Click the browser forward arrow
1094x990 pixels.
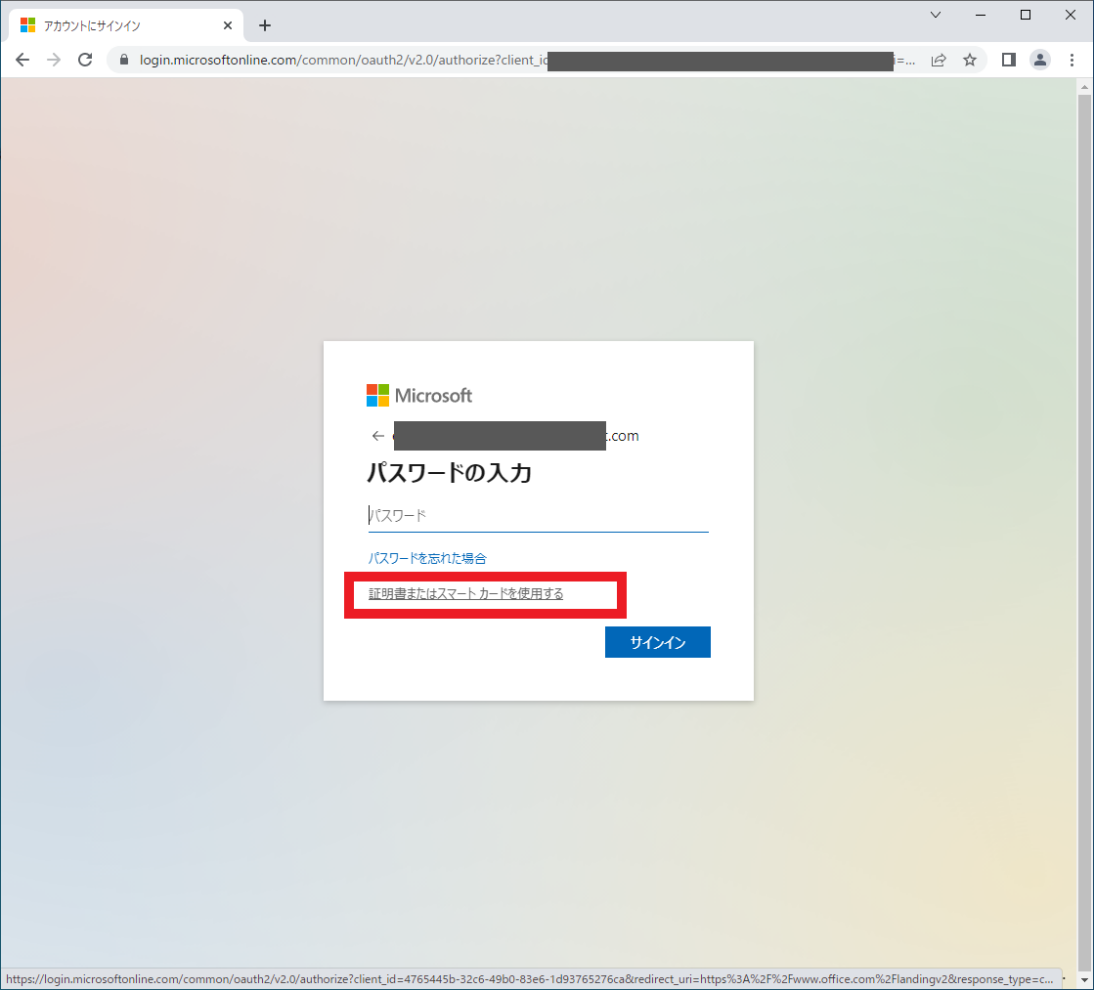(x=54, y=60)
